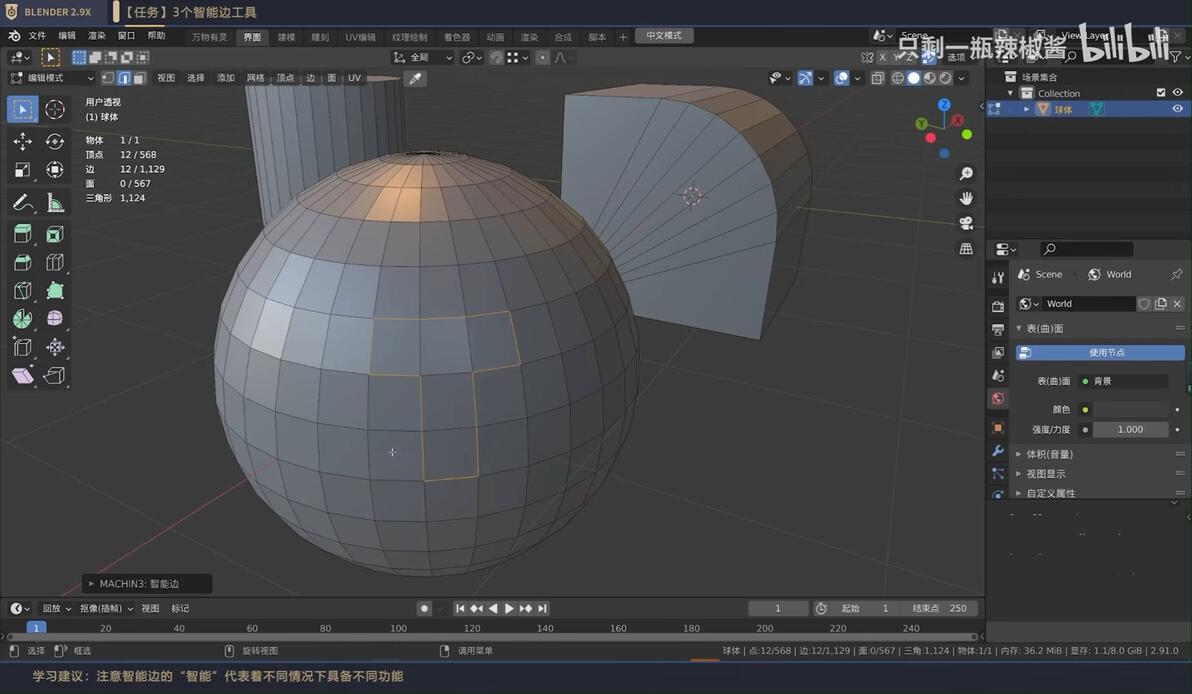1192x694 pixels.
Task: Switch to the 建模 workspace tab
Action: pos(286,36)
